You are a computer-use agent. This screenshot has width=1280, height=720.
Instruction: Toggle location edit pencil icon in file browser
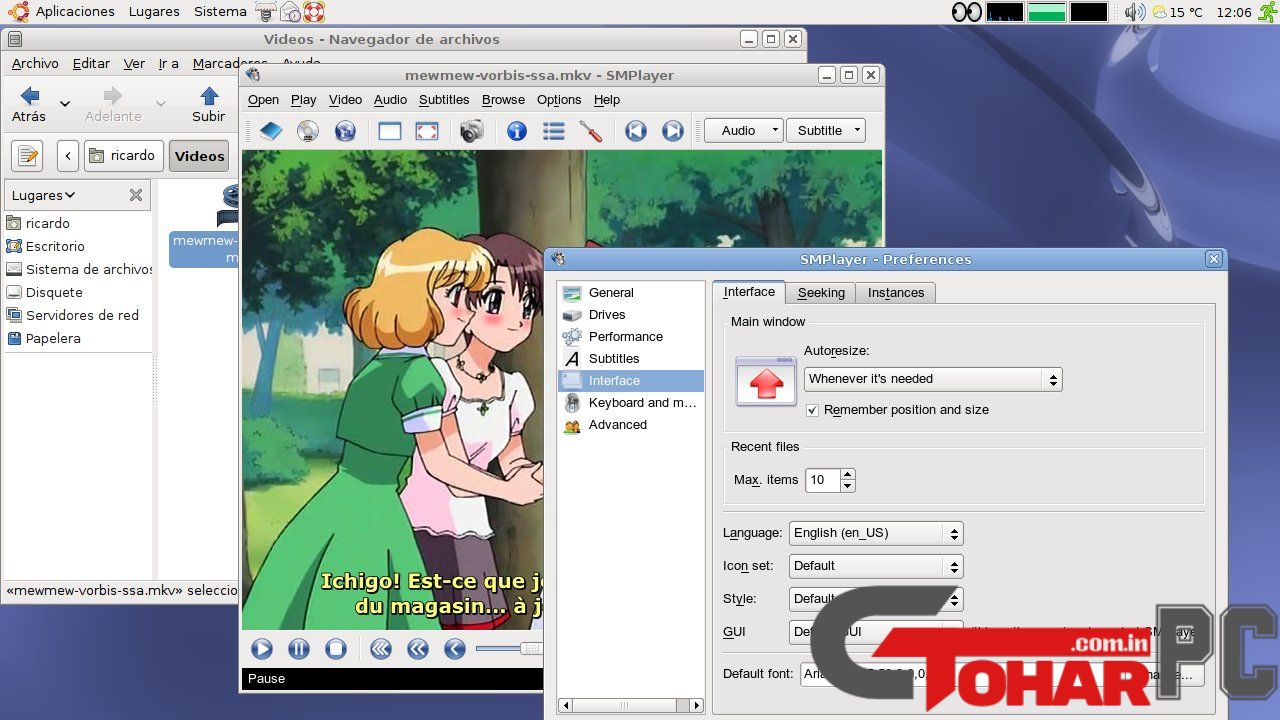click(27, 156)
